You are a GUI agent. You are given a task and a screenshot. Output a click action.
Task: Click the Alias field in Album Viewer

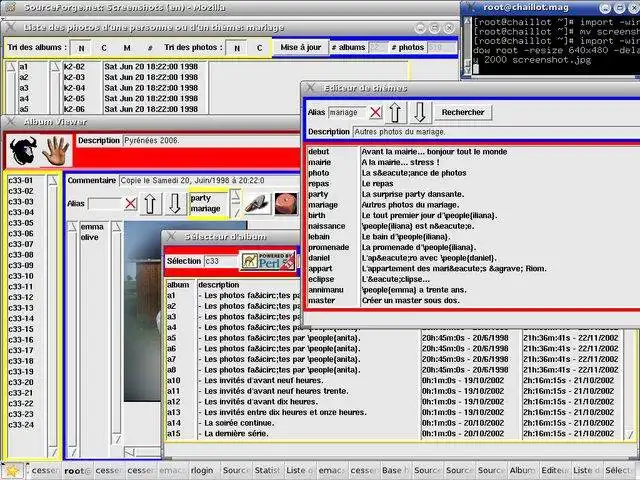tap(104, 204)
